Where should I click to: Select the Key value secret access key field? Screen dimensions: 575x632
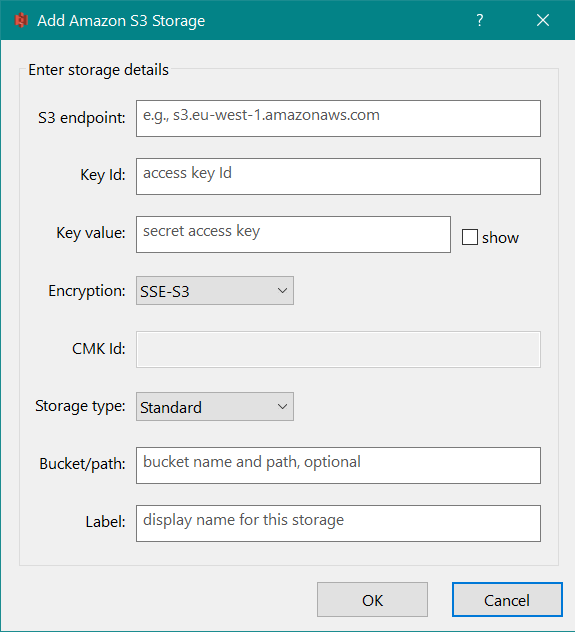coord(293,235)
